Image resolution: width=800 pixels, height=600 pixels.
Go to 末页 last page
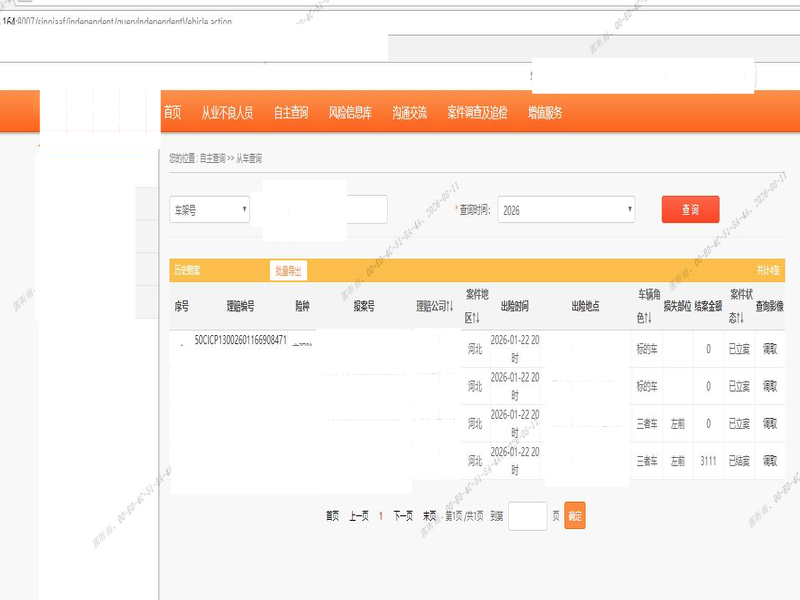coord(430,516)
